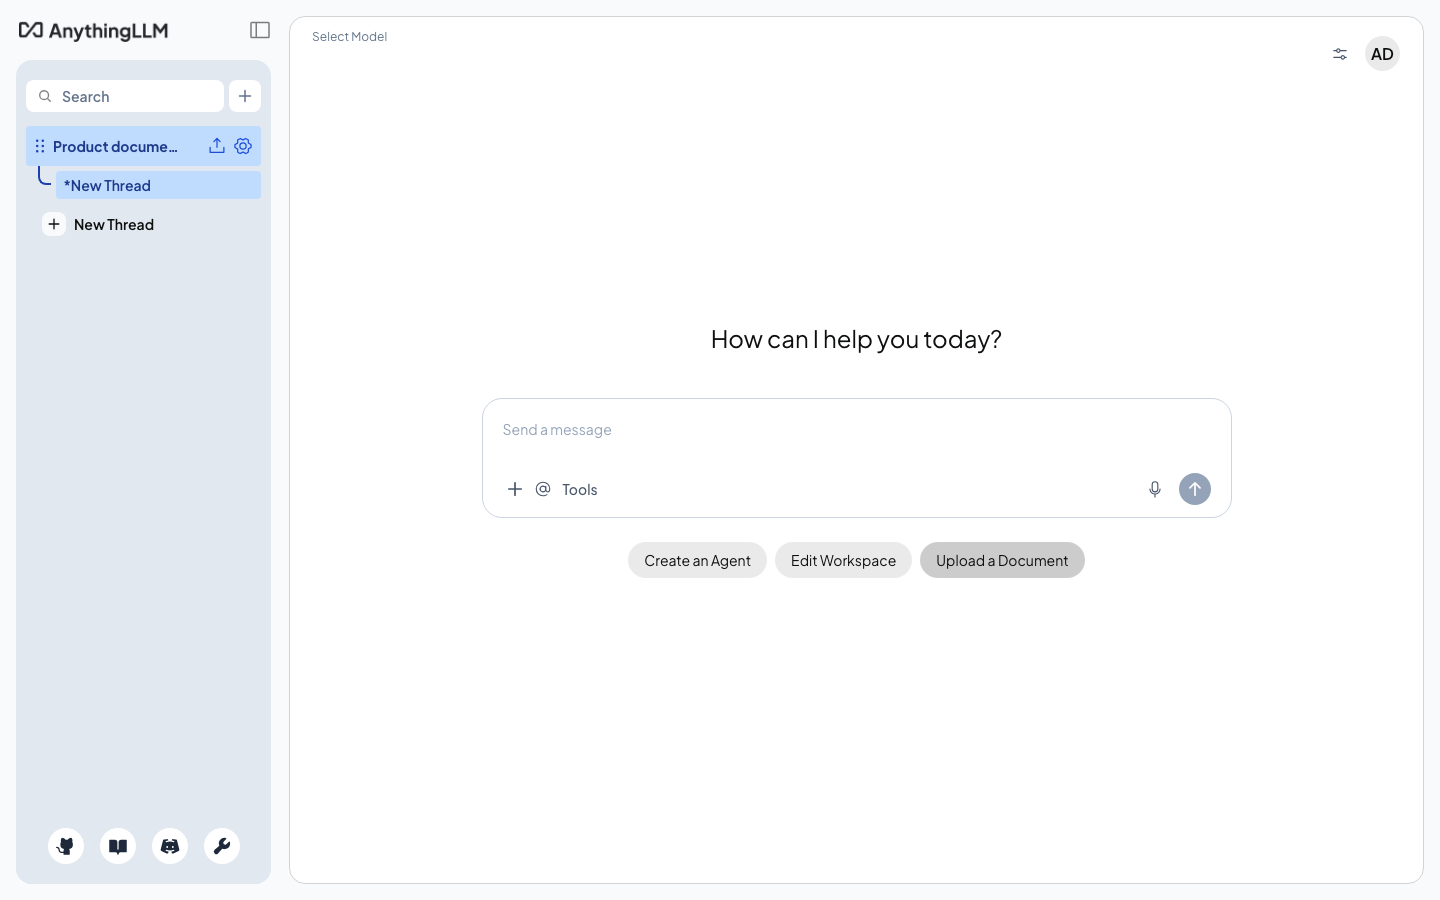Image resolution: width=1440 pixels, height=900 pixels.
Task: Attach a file with plus icon
Action: click(515, 489)
